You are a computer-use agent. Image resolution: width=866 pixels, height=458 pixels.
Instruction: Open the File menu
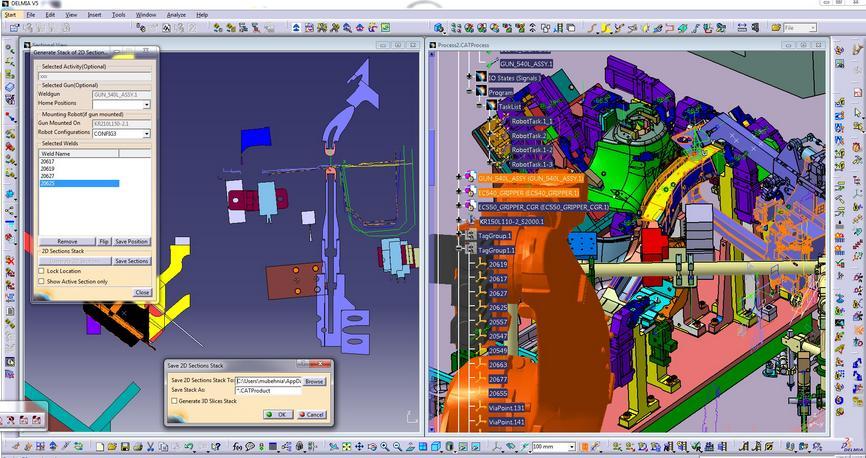pyautogui.click(x=31, y=15)
